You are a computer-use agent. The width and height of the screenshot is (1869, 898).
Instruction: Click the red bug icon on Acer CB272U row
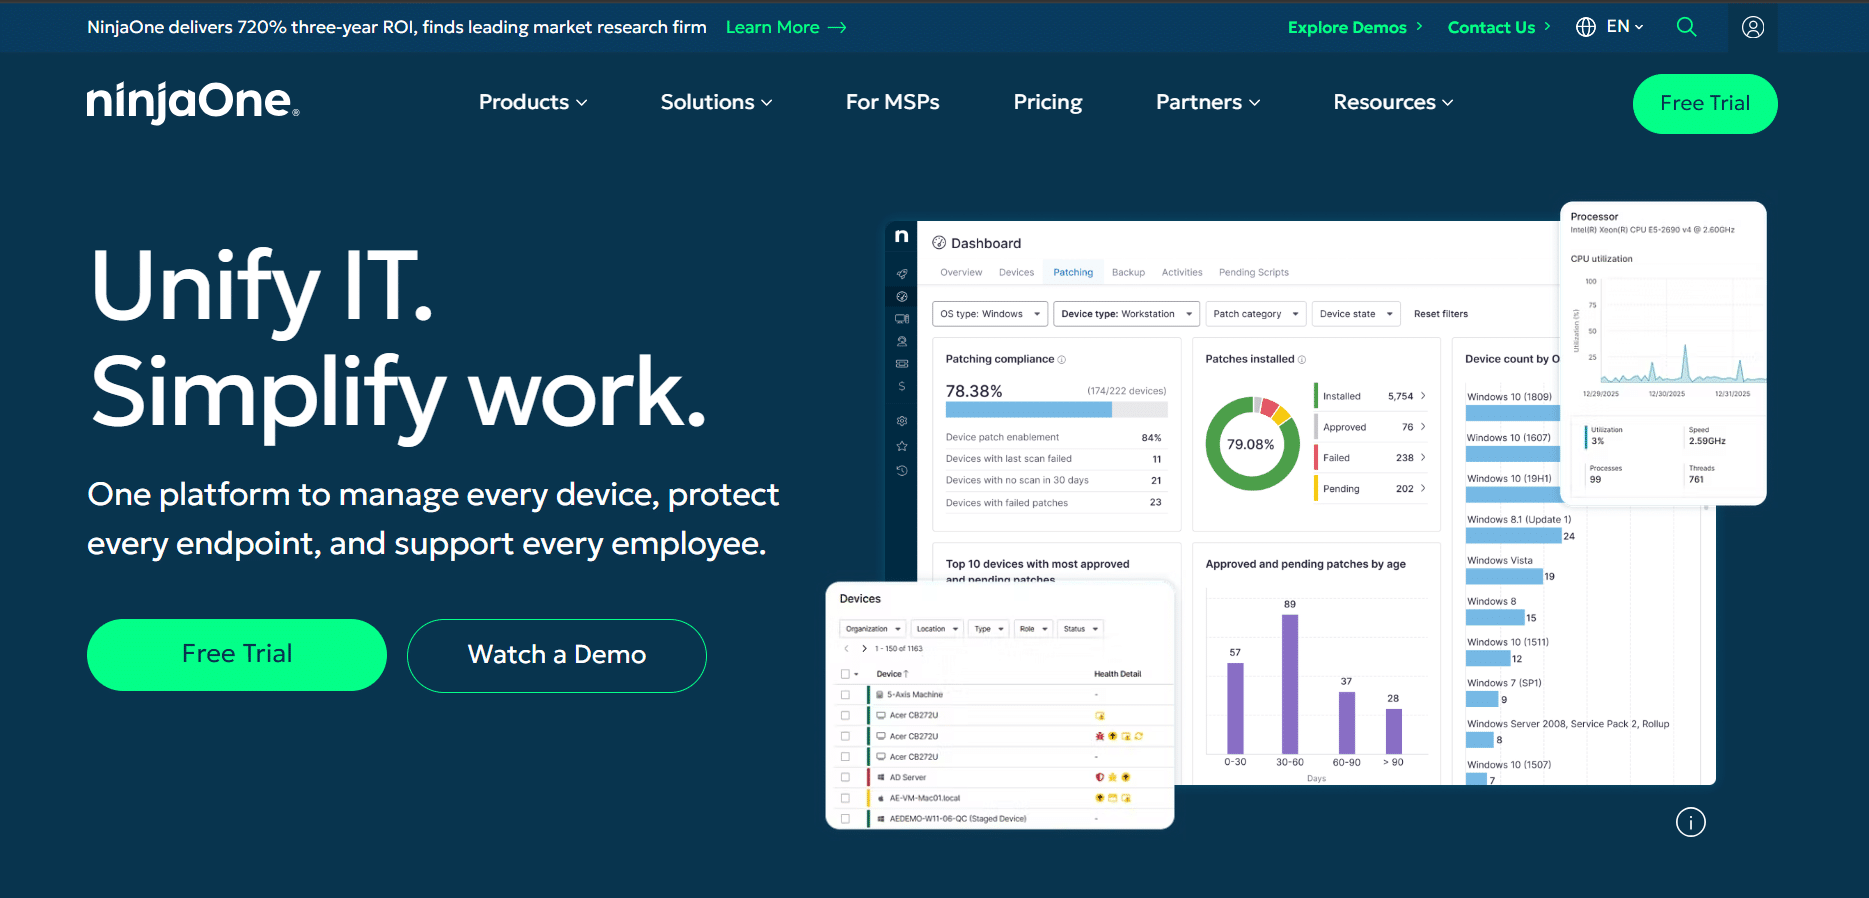click(1100, 736)
